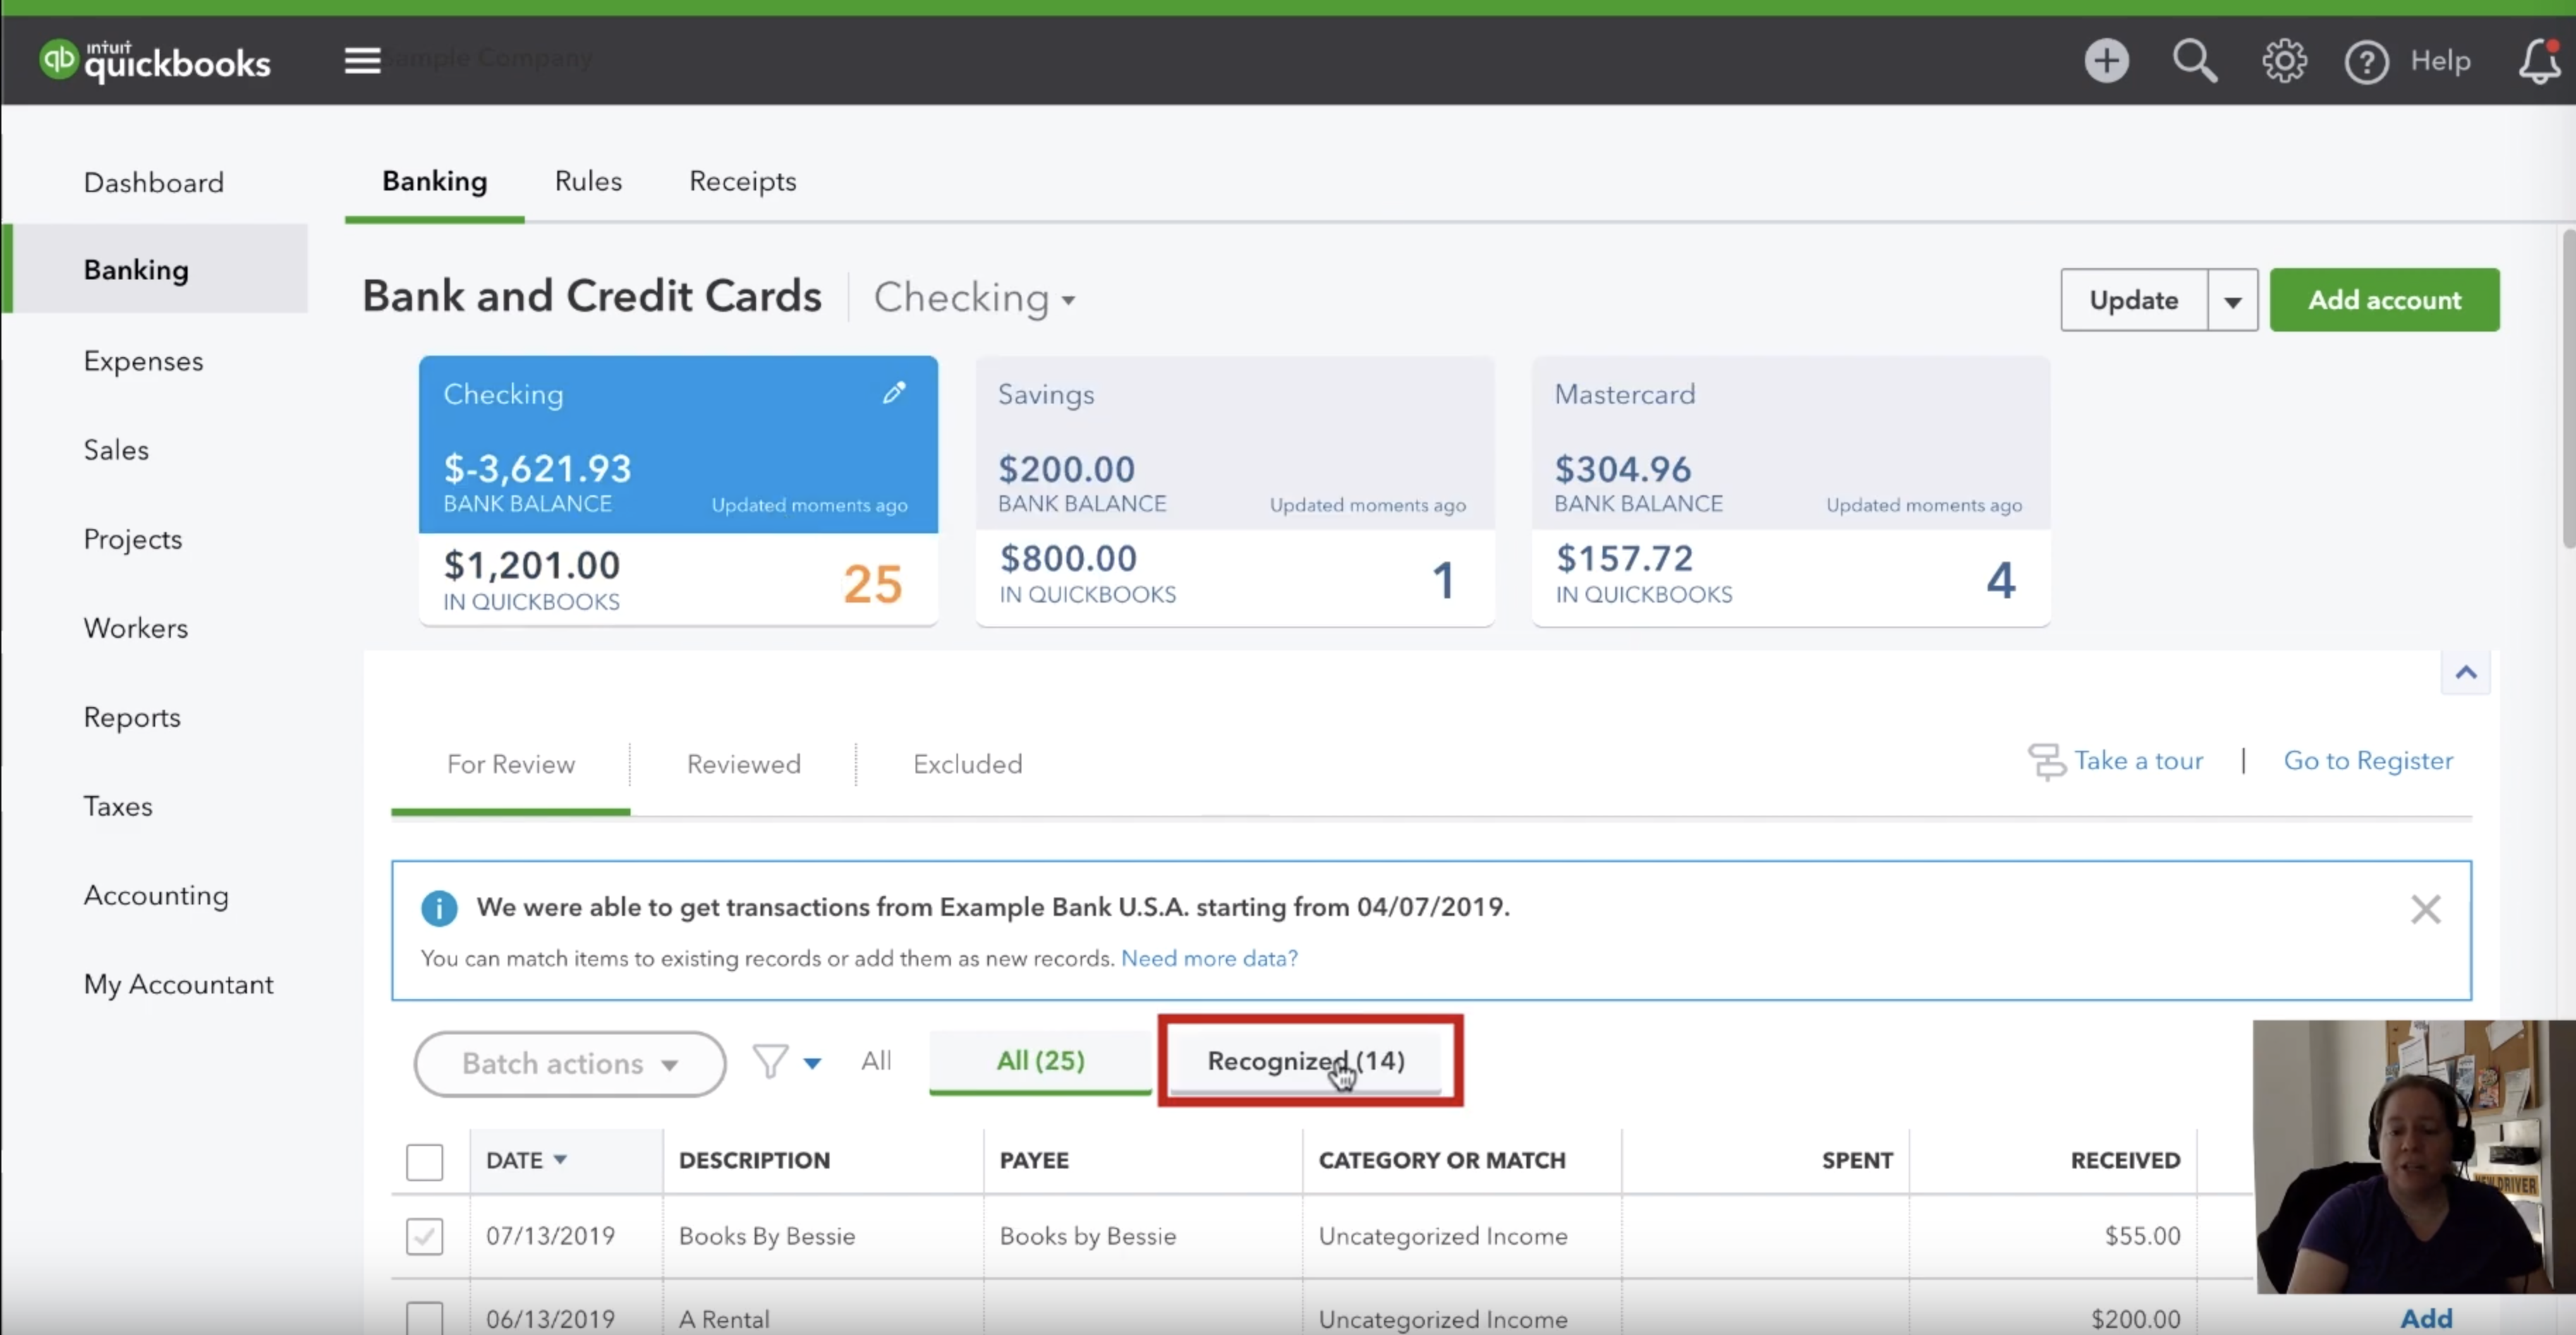Screen dimensions: 2576x1335
Task: Open the search magnifier
Action: click(x=2195, y=61)
